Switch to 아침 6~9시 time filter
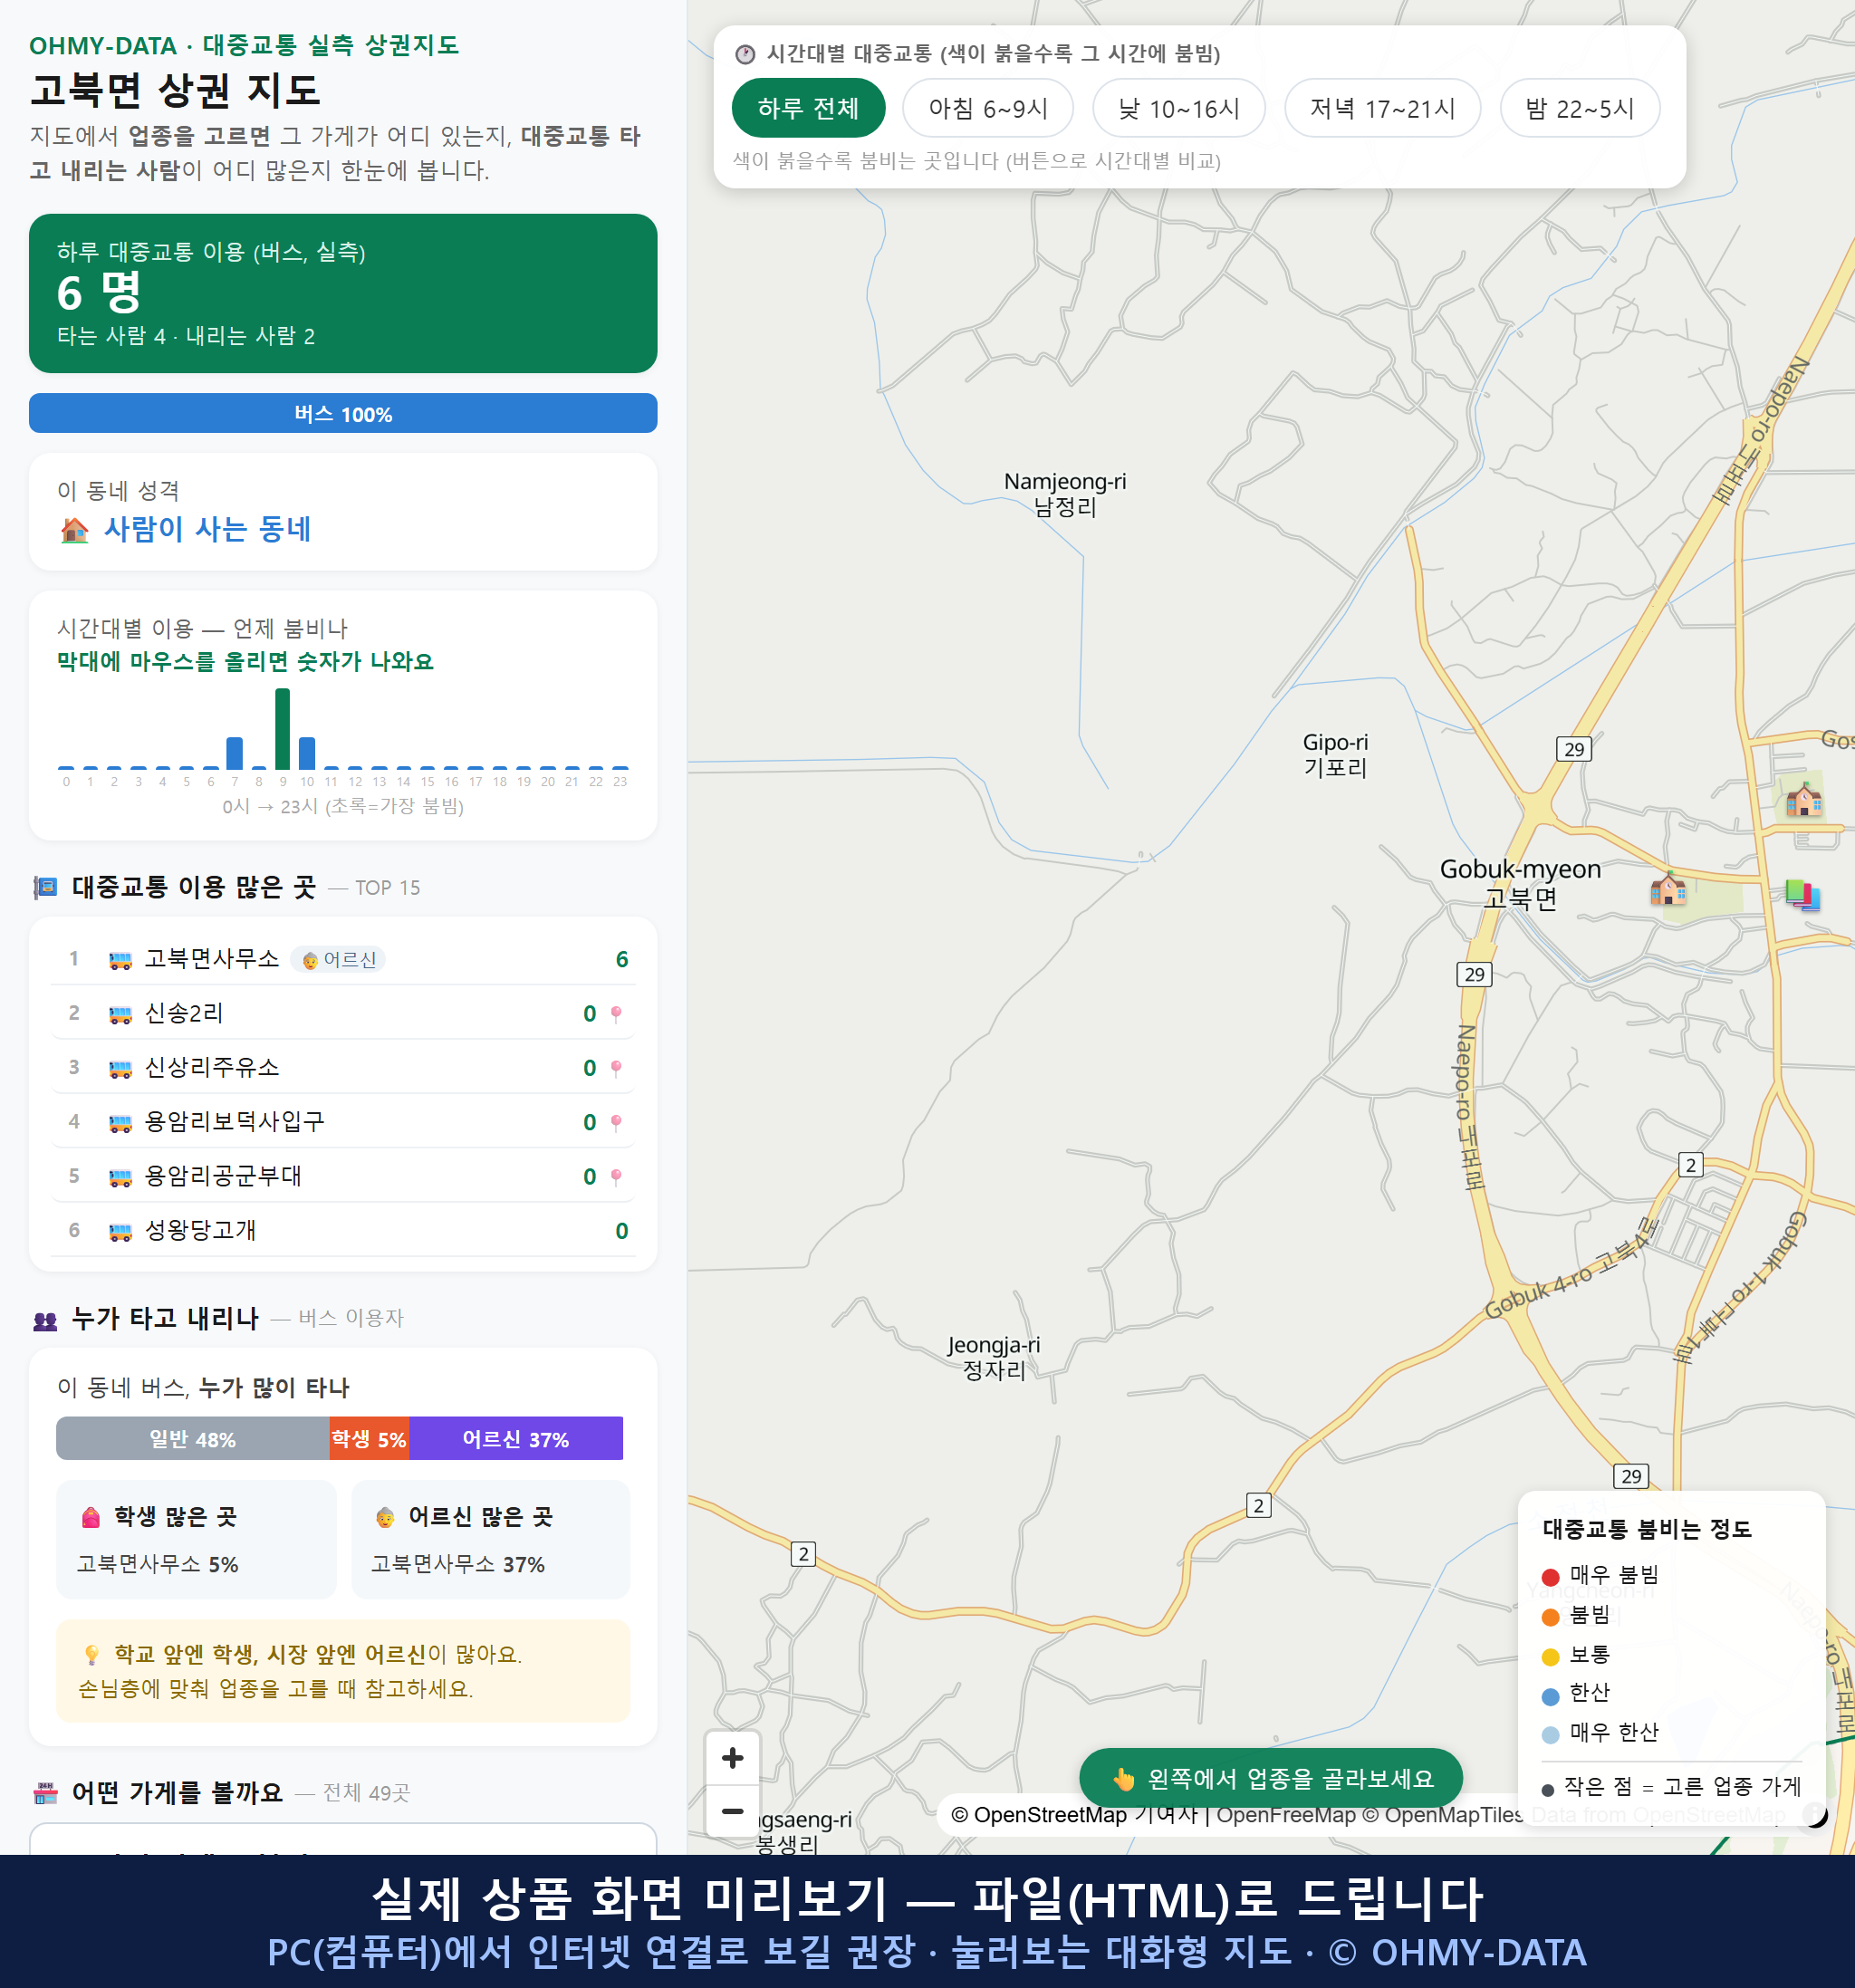Viewport: 1855px width, 1988px height. pos(988,108)
